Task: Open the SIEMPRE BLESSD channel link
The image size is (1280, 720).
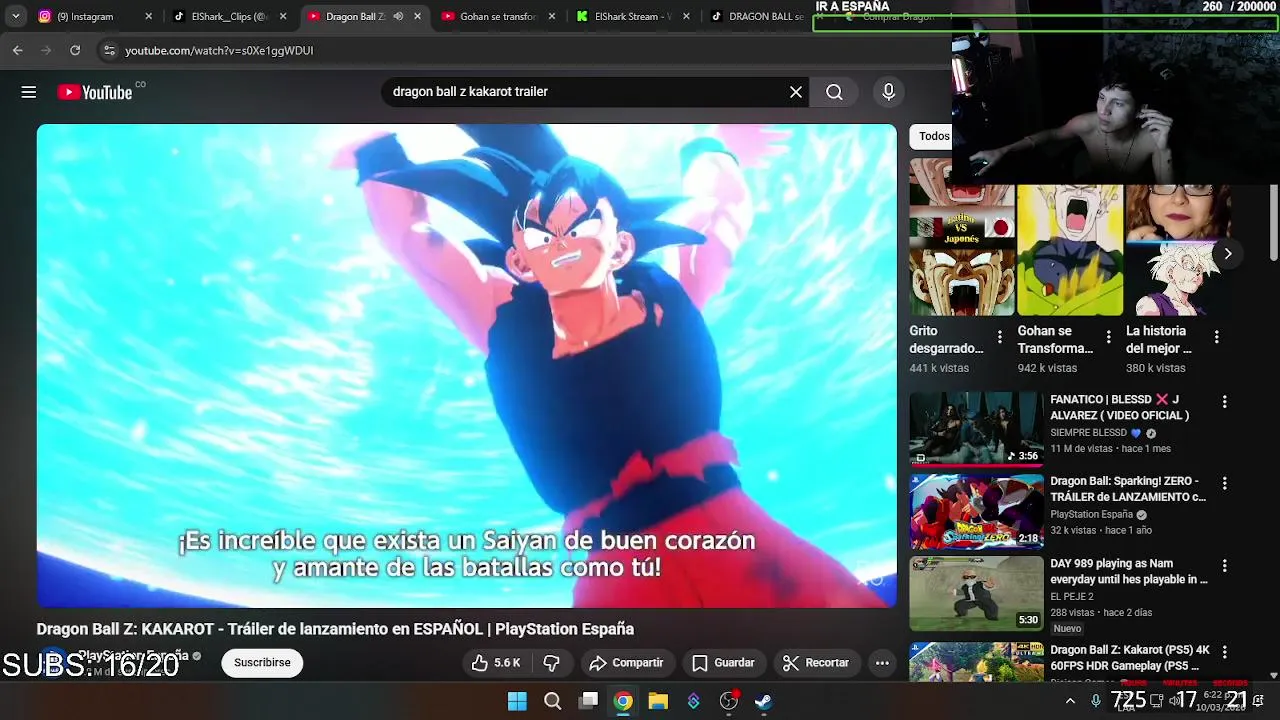Action: pos(1088,433)
